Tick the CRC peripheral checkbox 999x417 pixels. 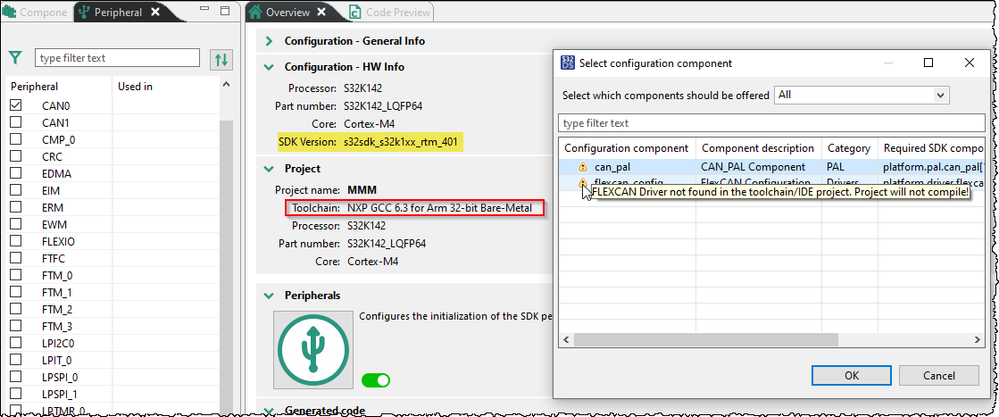tap(16, 157)
